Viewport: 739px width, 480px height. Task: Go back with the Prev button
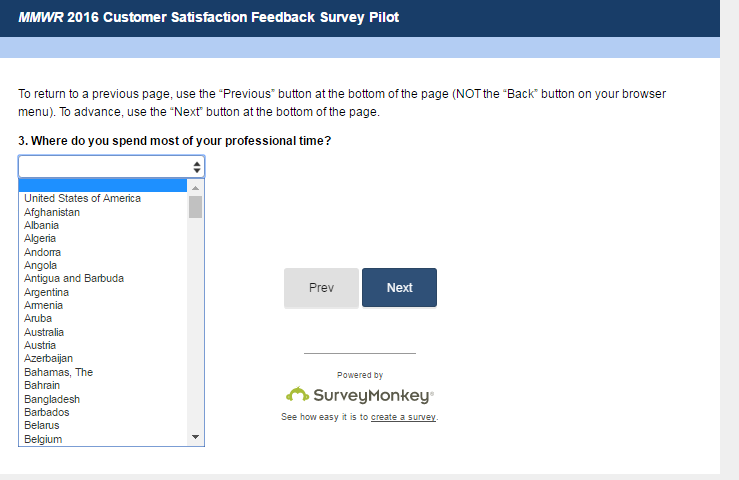tap(321, 288)
